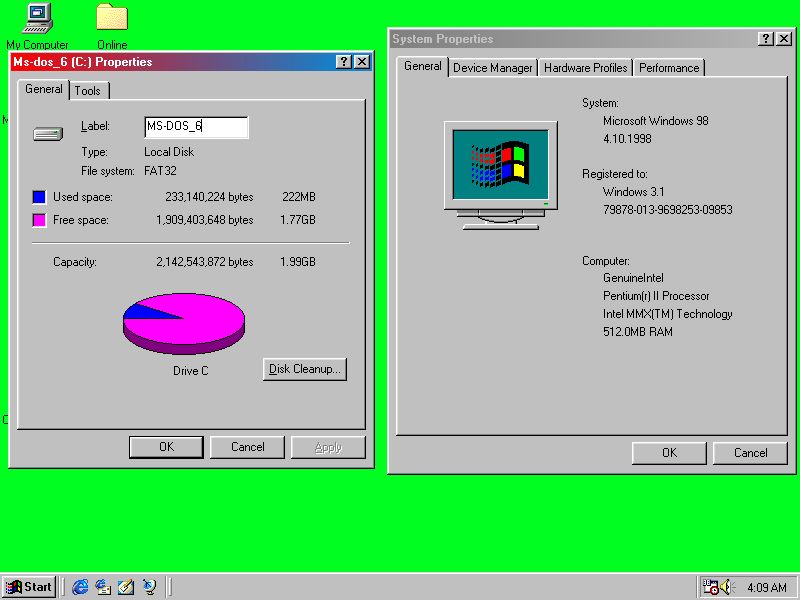Click the Intel MMX(TM) Technology text

coord(667,314)
